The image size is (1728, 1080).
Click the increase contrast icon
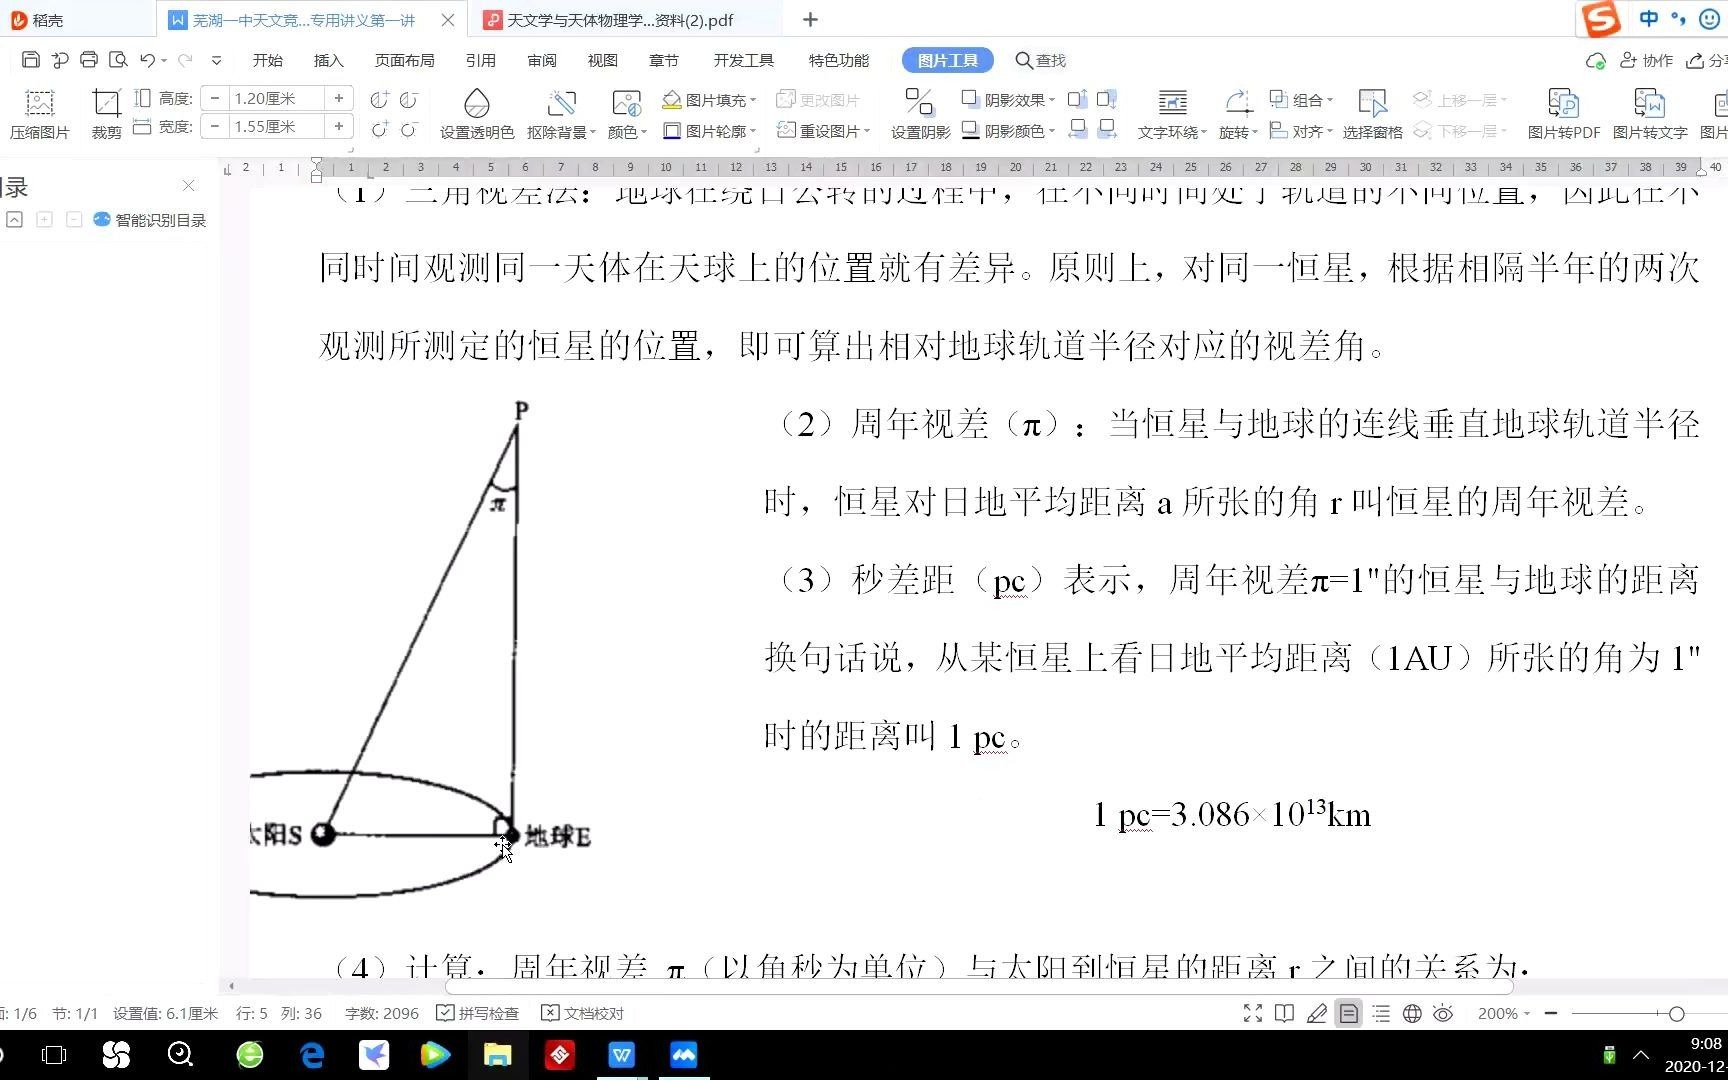coord(379,99)
